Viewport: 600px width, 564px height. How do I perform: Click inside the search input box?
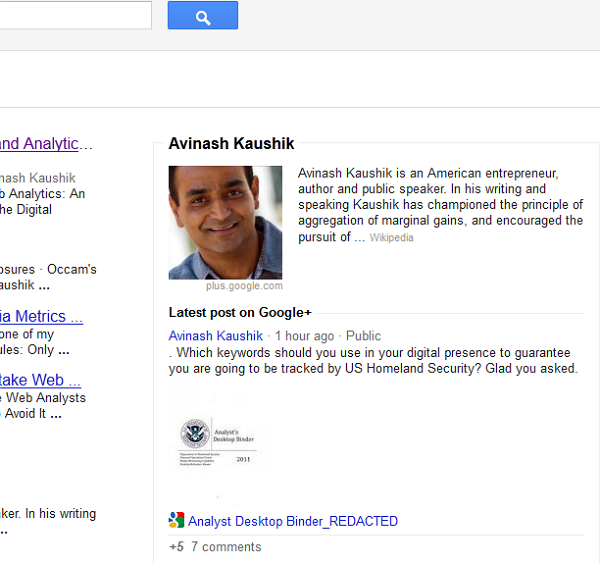click(75, 15)
